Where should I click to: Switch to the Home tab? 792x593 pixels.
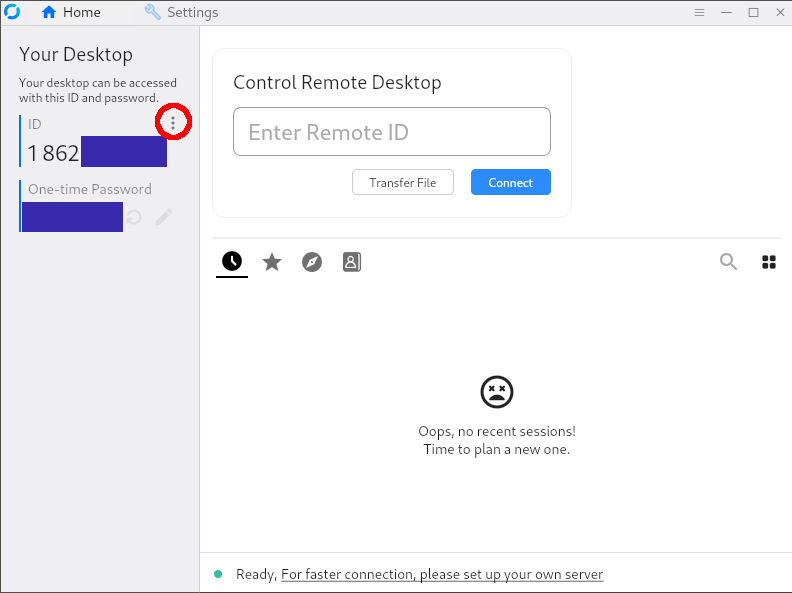pyautogui.click(x=71, y=12)
